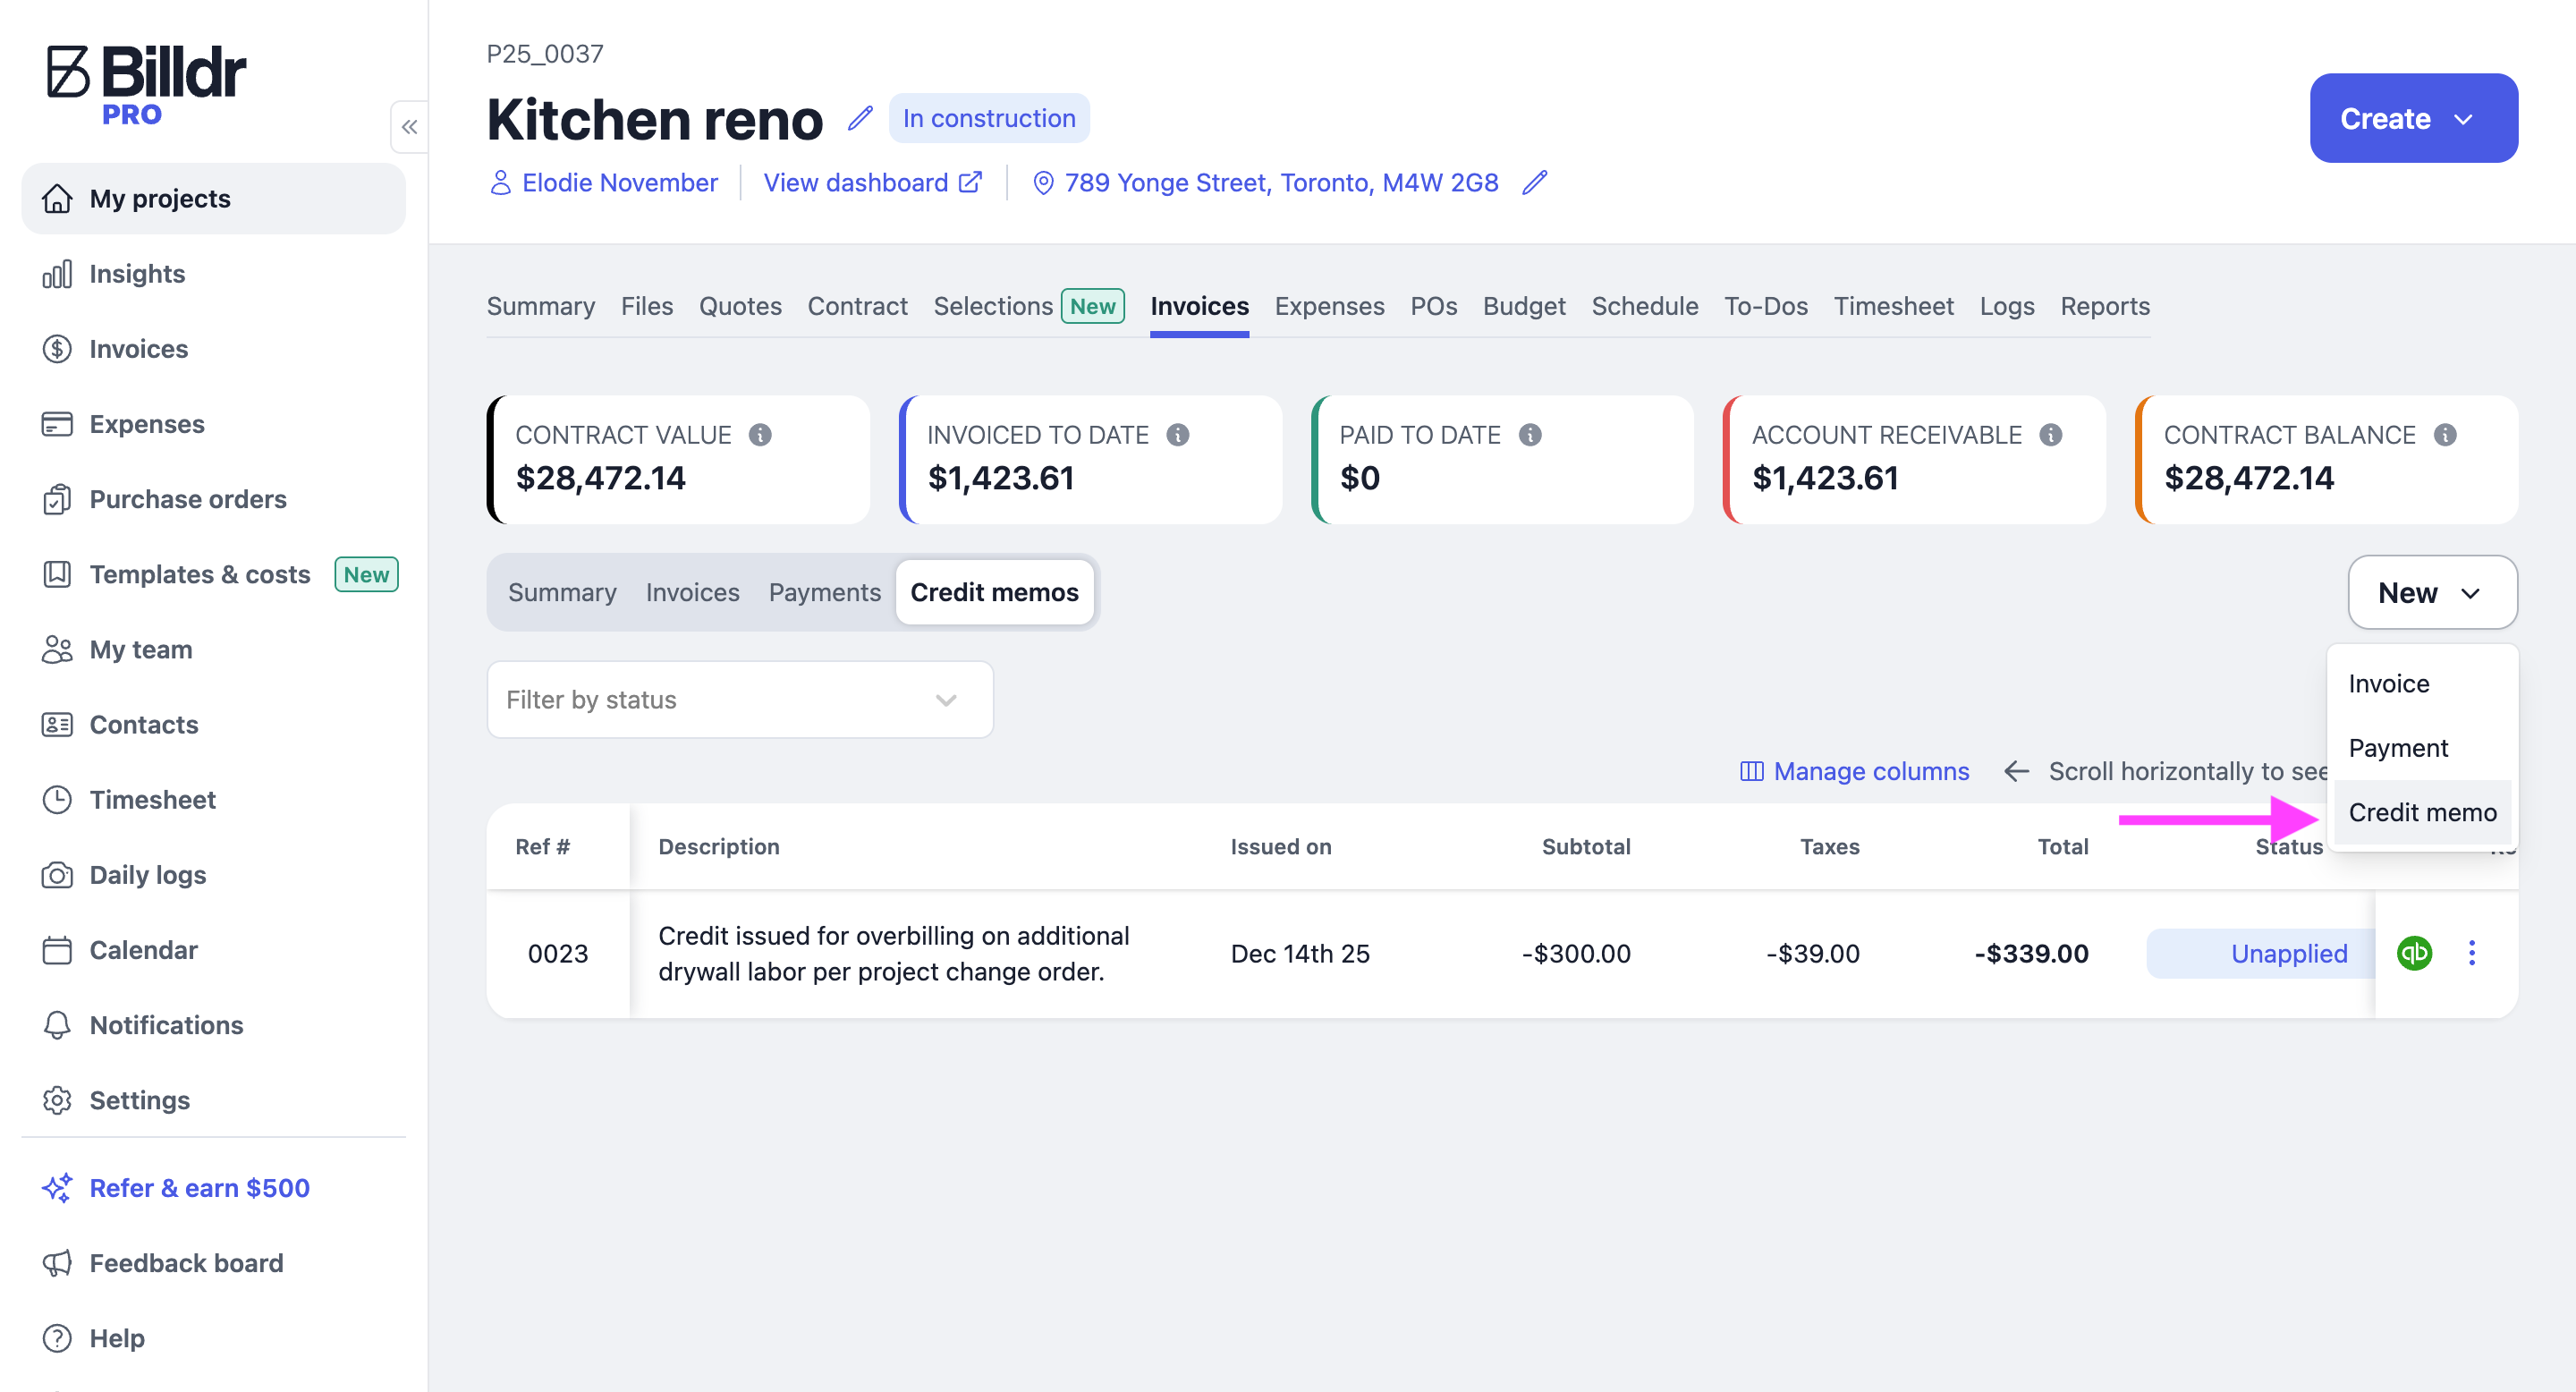Open the View dashboard link
This screenshot has width=2576, height=1392.
pyautogui.click(x=873, y=183)
